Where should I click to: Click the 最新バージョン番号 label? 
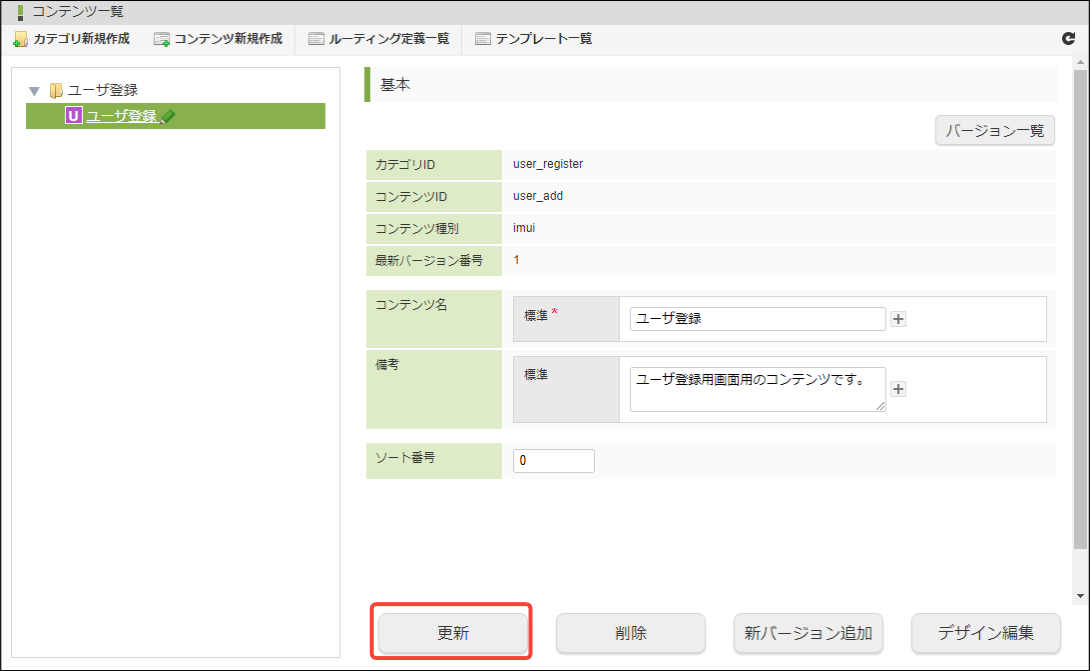coord(429,261)
